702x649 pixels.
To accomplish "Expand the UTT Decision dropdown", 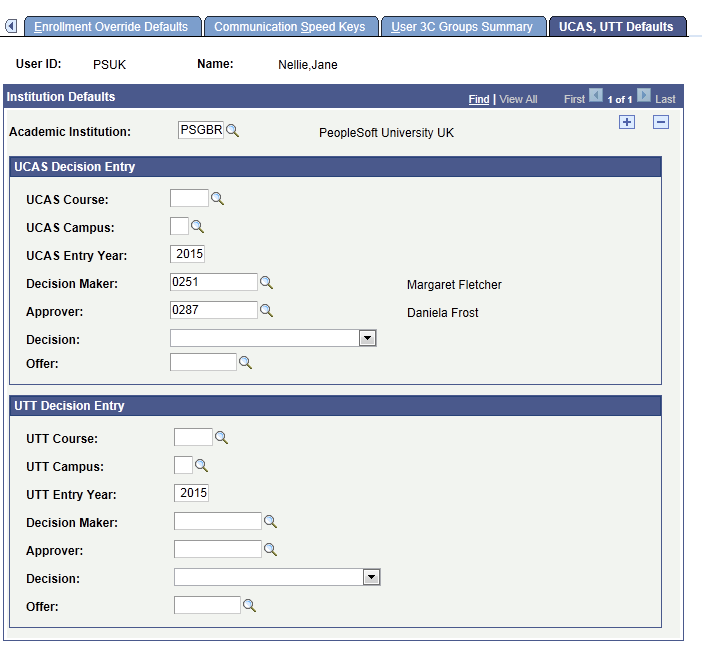I will 372,577.
